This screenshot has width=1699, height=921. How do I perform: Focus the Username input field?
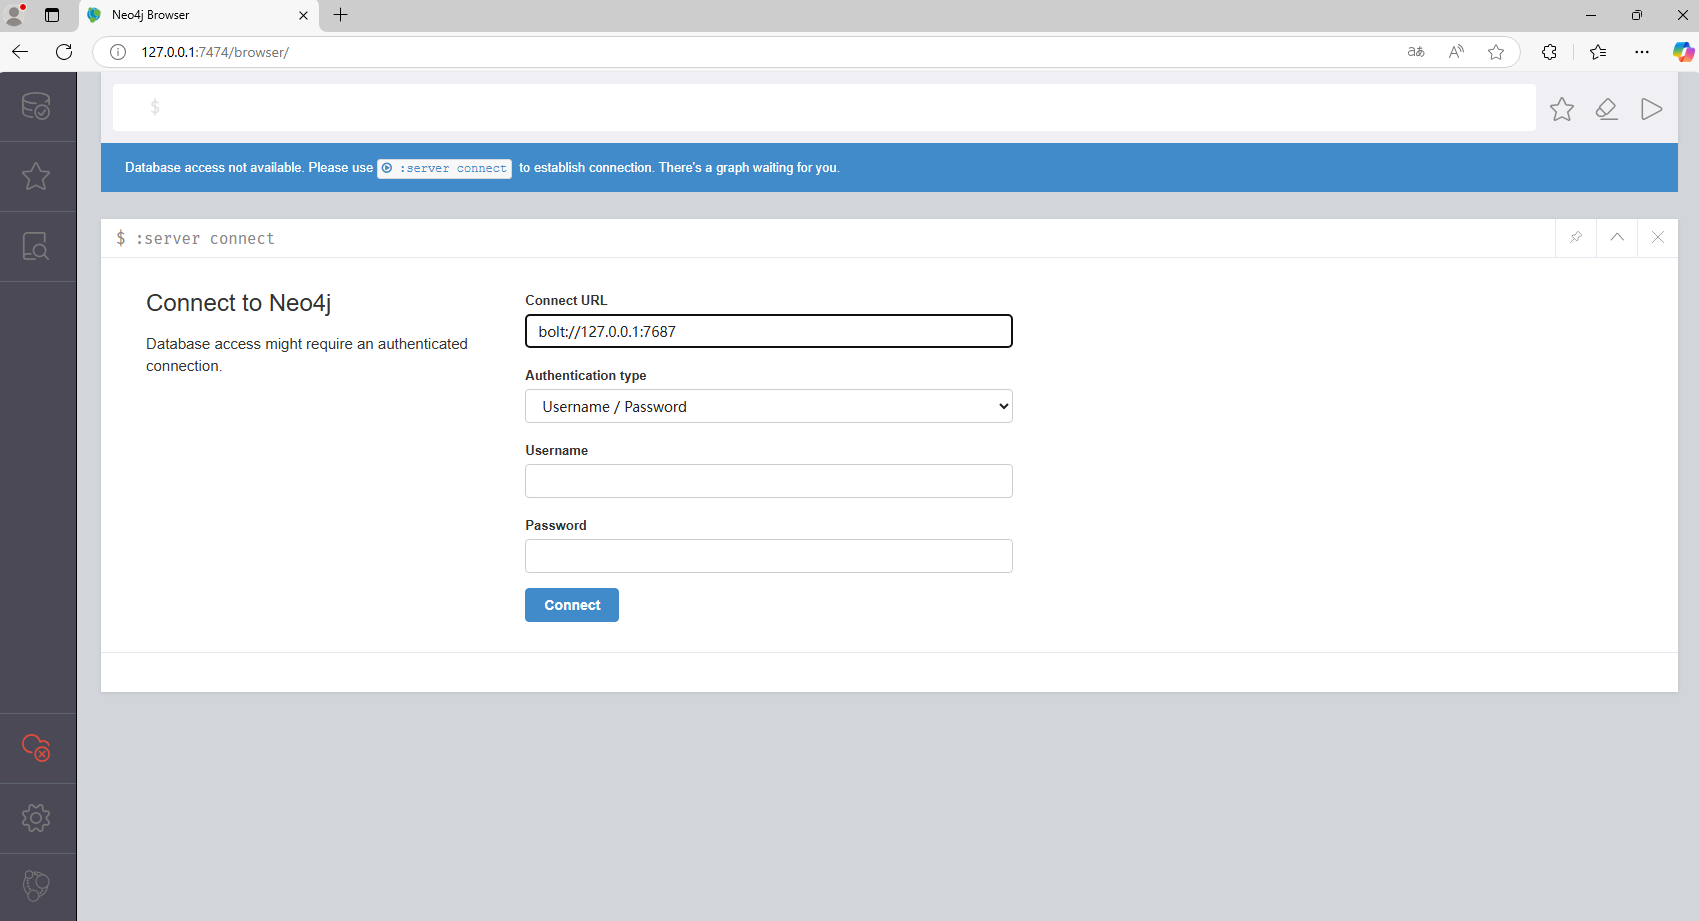(769, 481)
